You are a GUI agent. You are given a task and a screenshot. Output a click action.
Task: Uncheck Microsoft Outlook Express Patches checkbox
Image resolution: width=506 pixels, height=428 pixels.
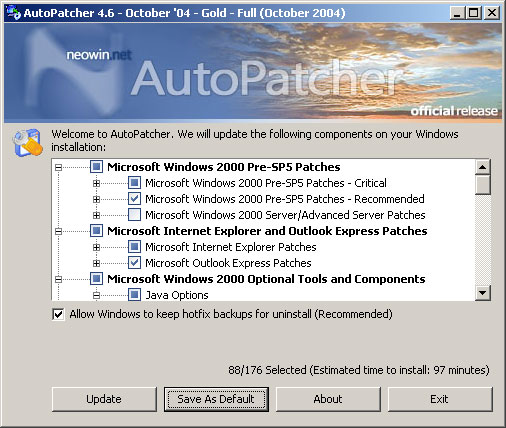pos(134,262)
